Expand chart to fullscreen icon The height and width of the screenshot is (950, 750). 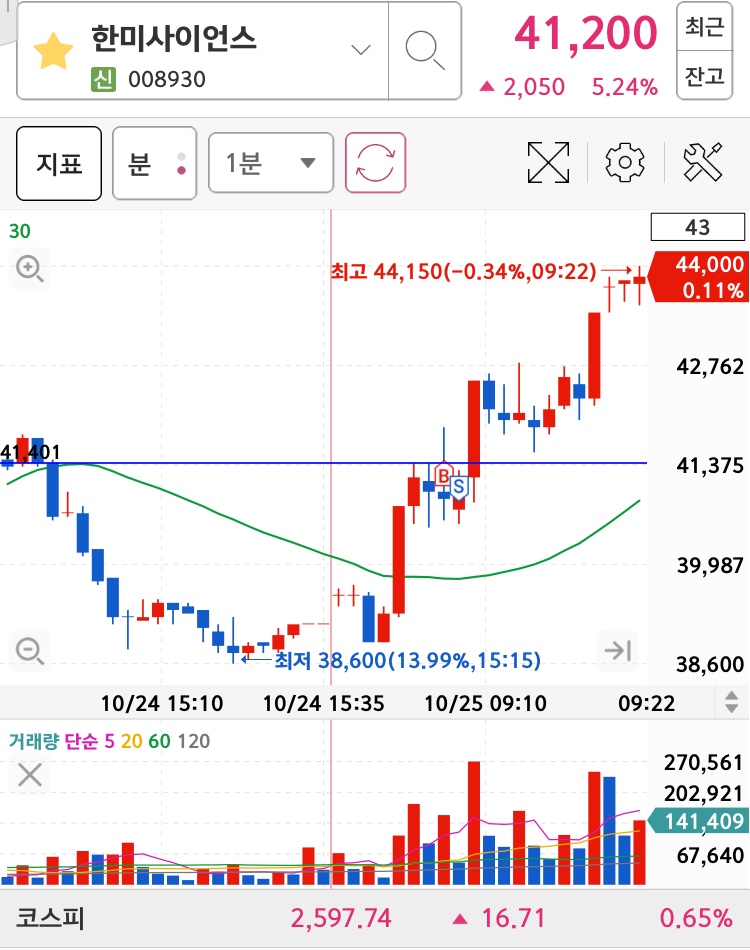pos(548,162)
